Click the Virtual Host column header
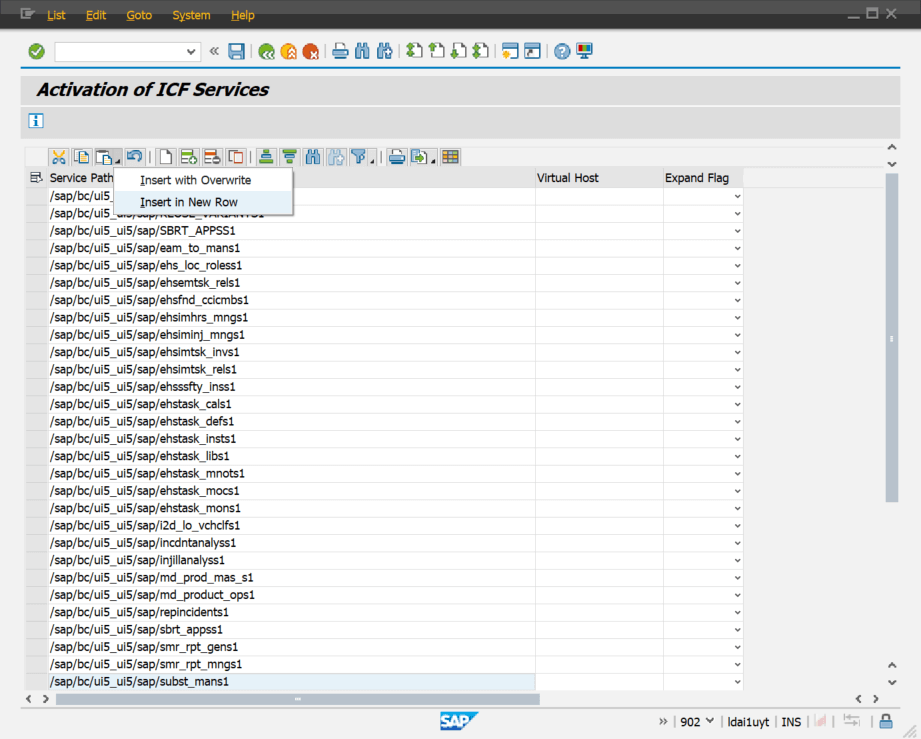Image resolution: width=921 pixels, height=739 pixels. click(599, 177)
